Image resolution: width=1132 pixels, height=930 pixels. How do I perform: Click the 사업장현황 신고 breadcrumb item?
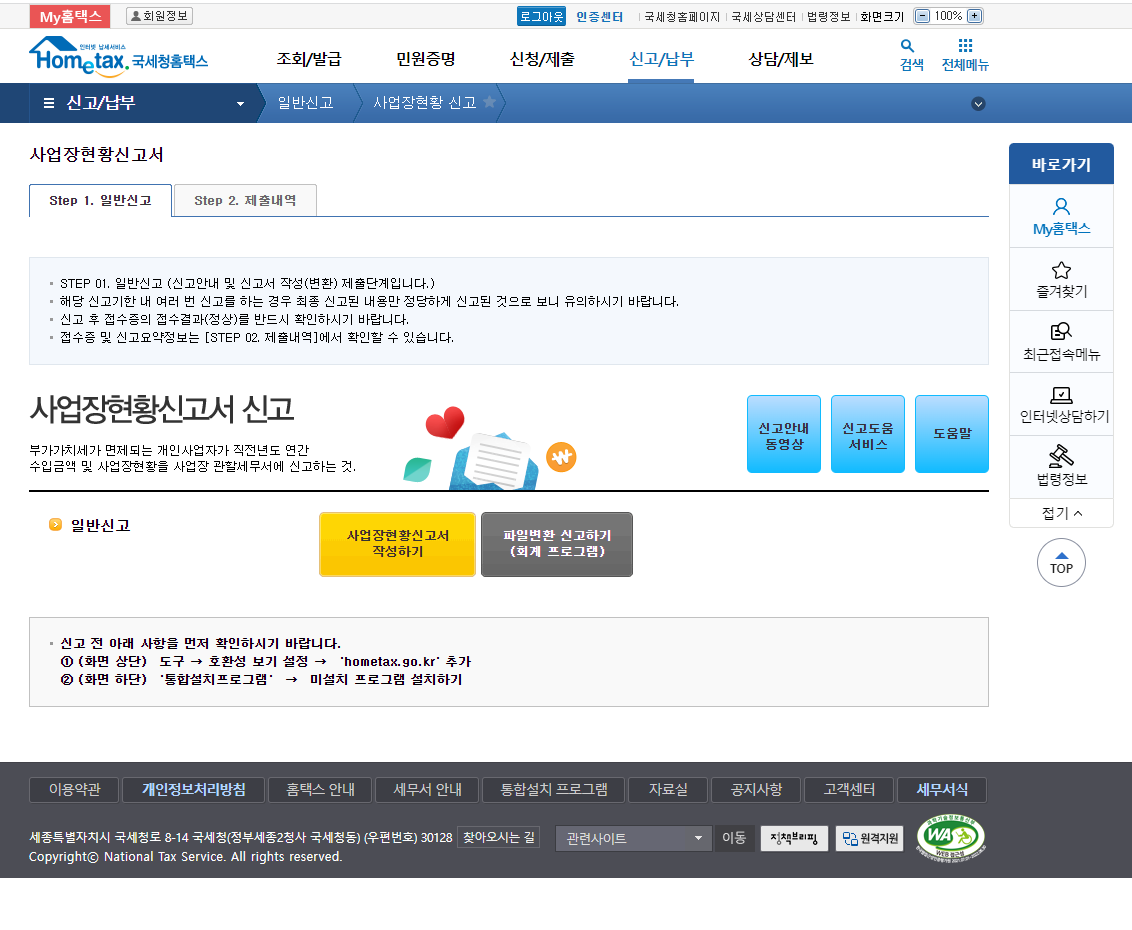[424, 103]
